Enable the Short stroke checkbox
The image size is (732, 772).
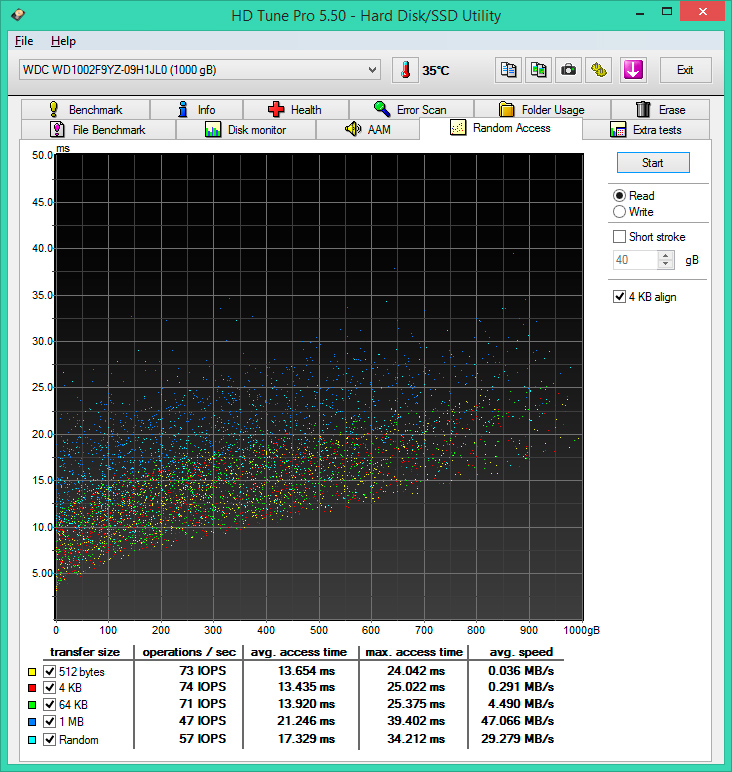pos(620,237)
